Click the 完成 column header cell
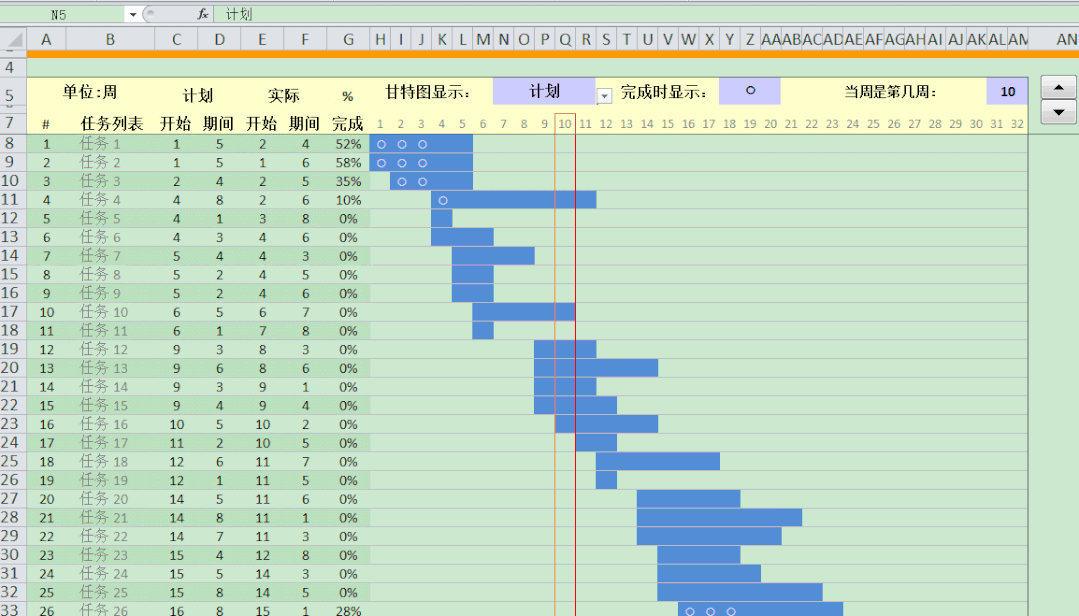The height and width of the screenshot is (616, 1079). pos(348,124)
